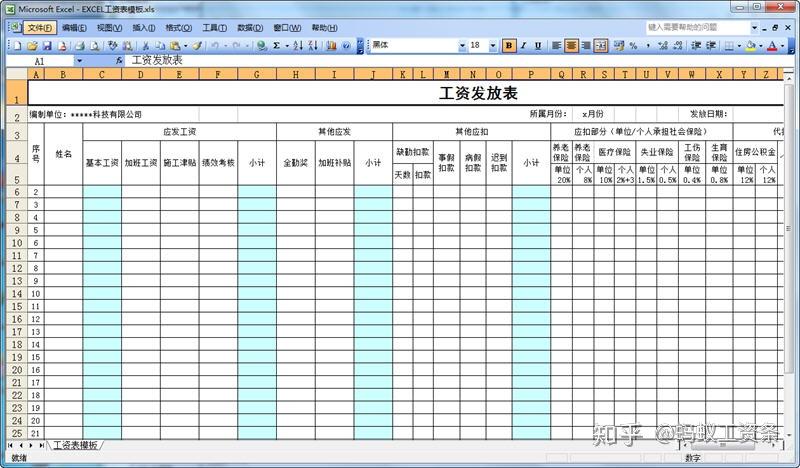
Task: Open the Borders dropdown arrow
Action: tap(739, 46)
